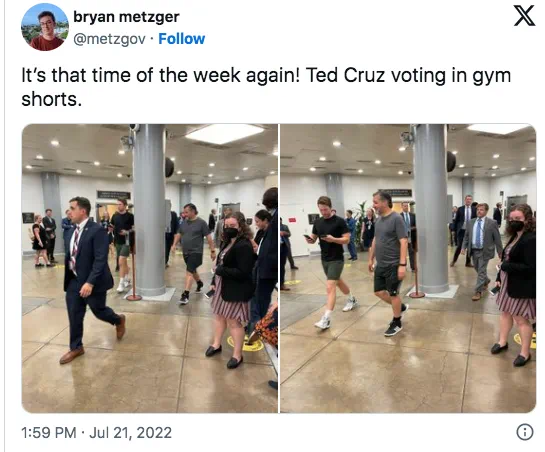Click yellow floor marker in left photo
The width and height of the screenshot is (545, 452).
(246, 344)
